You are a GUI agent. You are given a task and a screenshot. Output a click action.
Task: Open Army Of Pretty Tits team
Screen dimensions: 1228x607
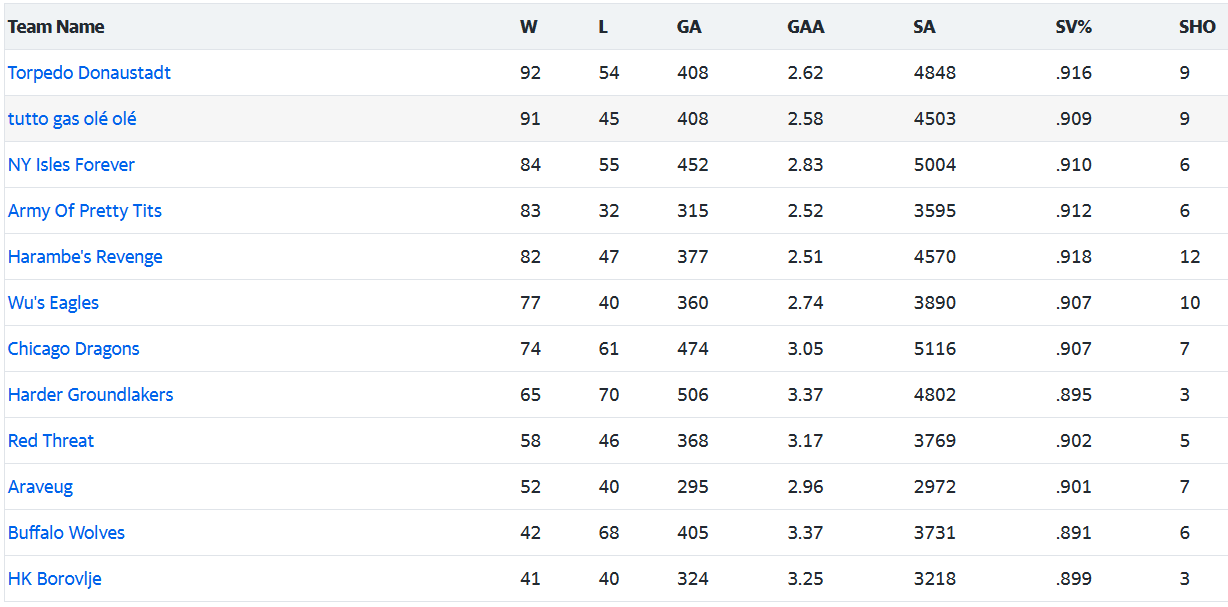[85, 211]
